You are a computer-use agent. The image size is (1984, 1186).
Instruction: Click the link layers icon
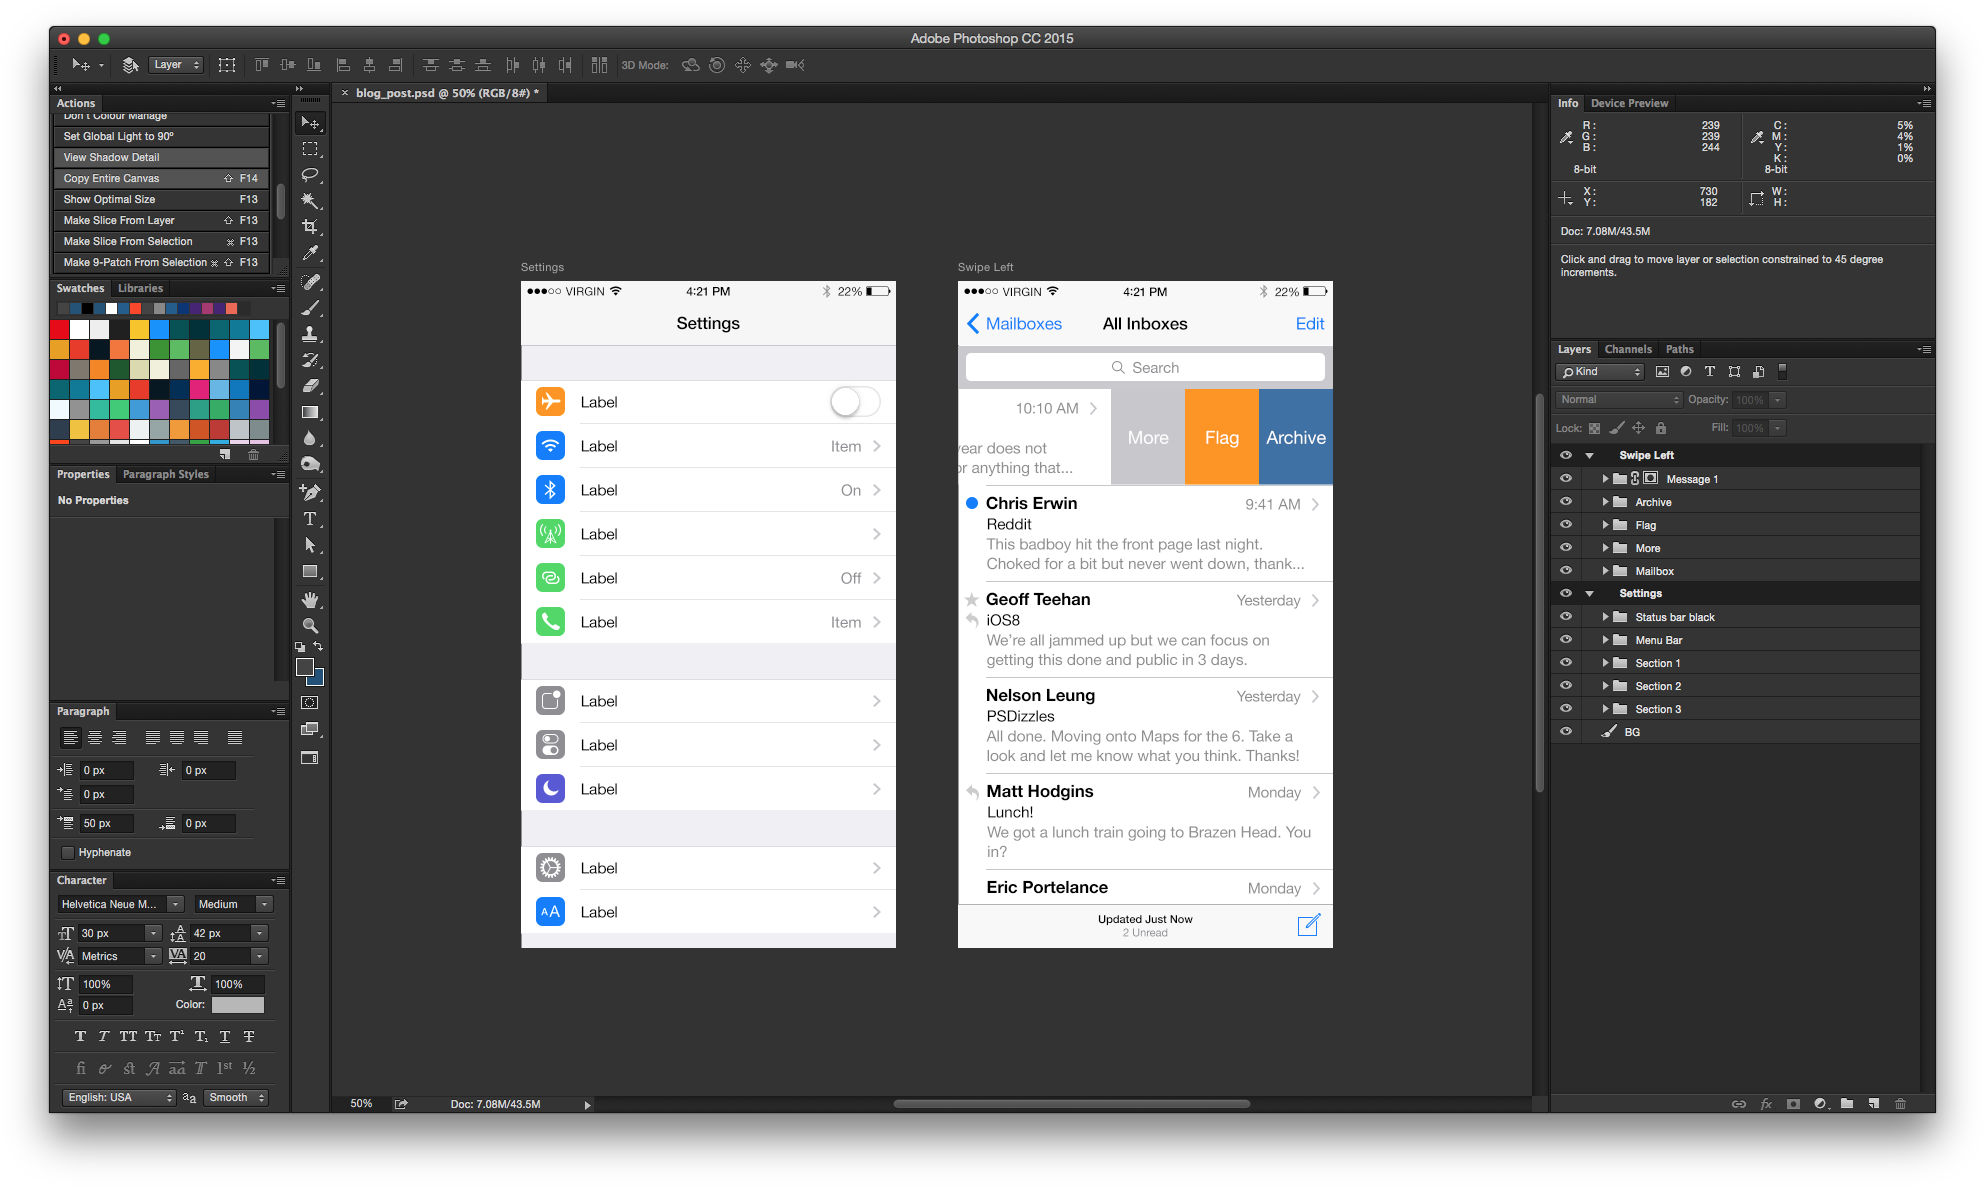coord(1739,1104)
